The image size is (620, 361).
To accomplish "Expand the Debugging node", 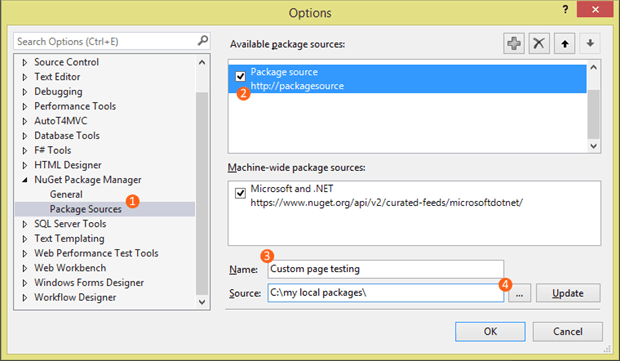I will 25,92.
